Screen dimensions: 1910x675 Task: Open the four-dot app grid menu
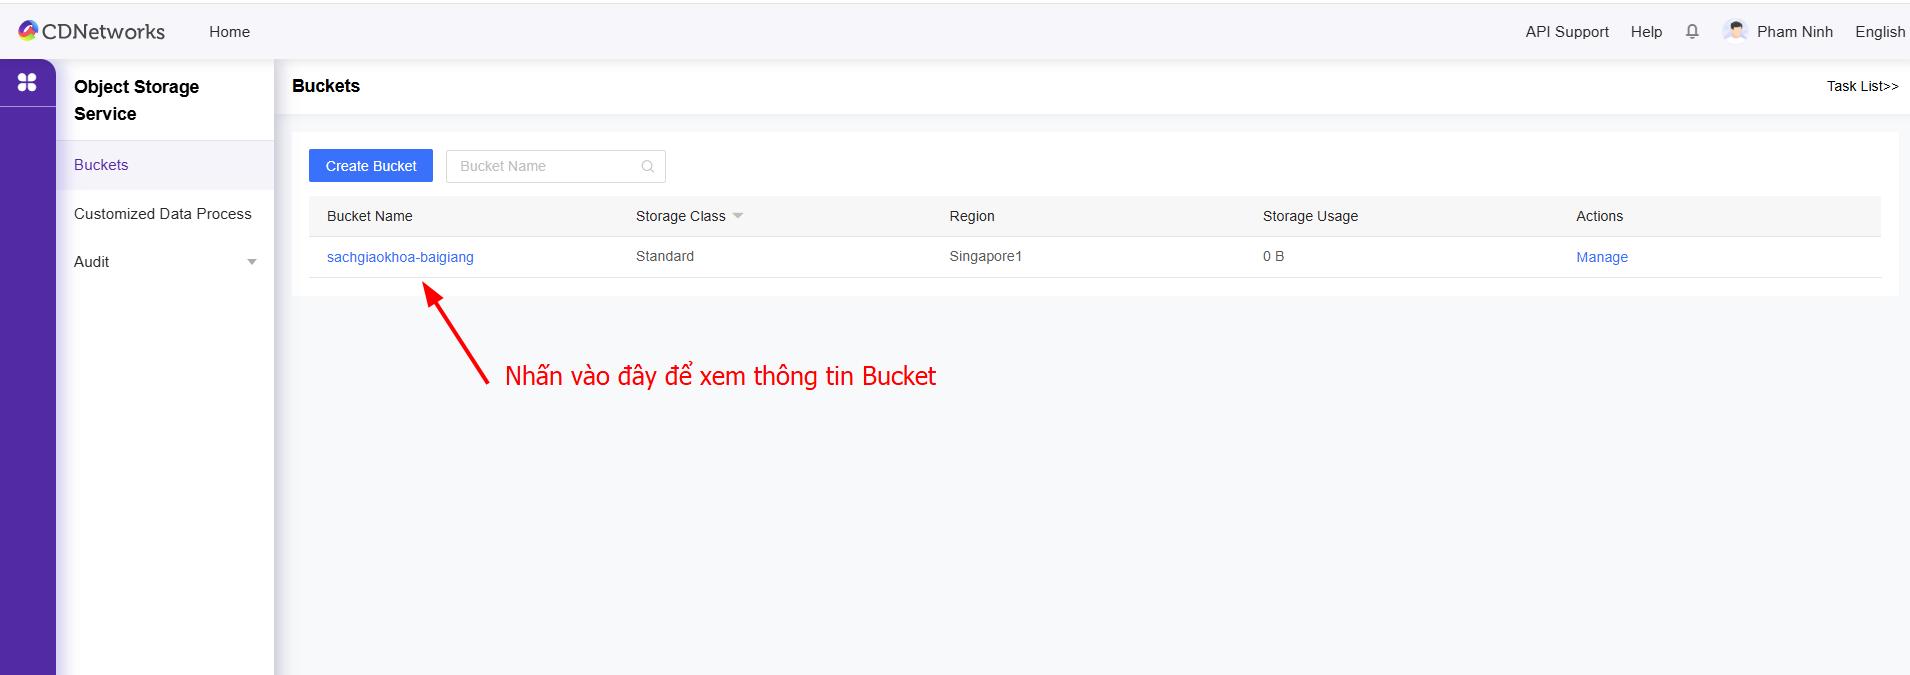click(x=27, y=82)
